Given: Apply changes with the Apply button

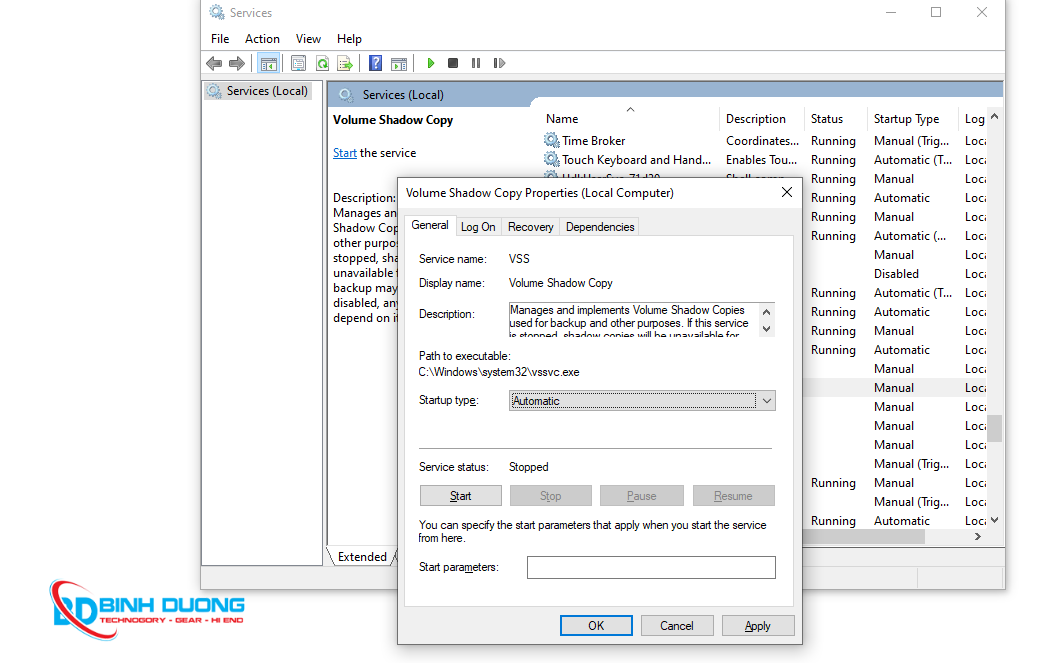Looking at the screenshot, I should 758,625.
